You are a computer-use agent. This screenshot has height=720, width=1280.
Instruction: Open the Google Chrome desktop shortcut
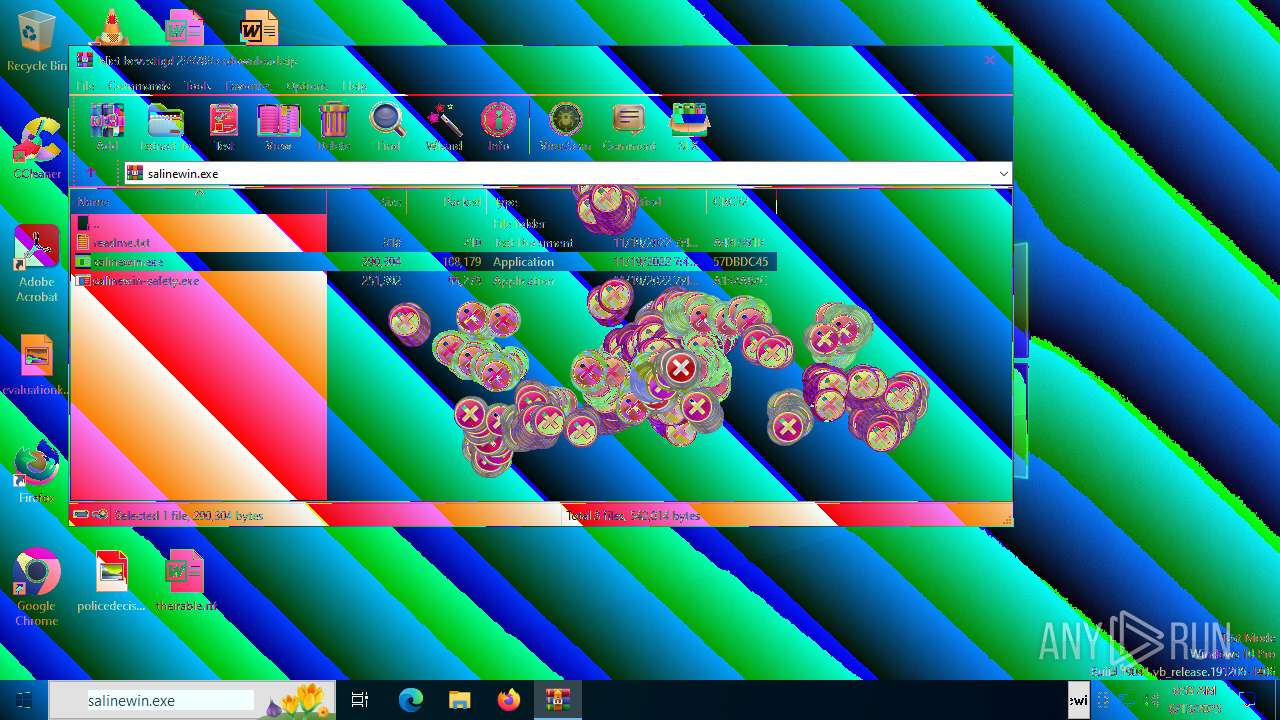tap(37, 588)
